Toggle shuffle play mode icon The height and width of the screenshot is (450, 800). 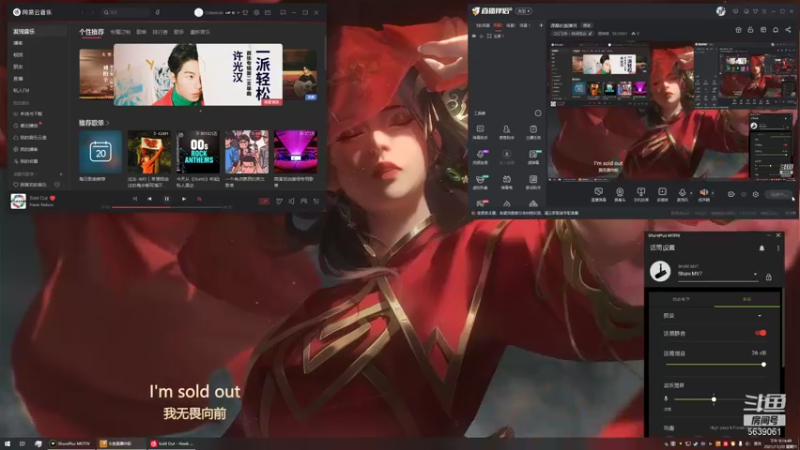[135, 199]
